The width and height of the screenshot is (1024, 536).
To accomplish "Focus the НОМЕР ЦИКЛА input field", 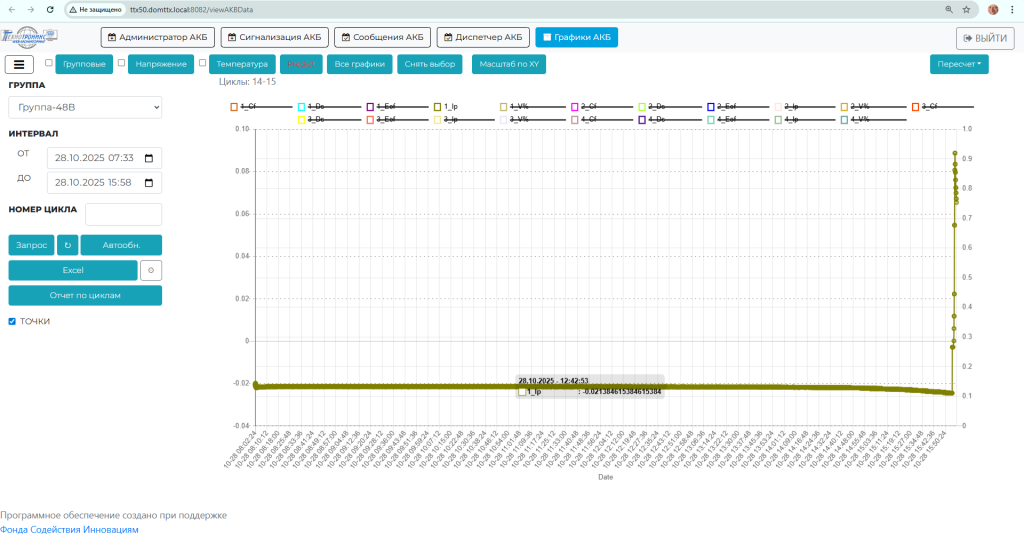I will (123, 214).
